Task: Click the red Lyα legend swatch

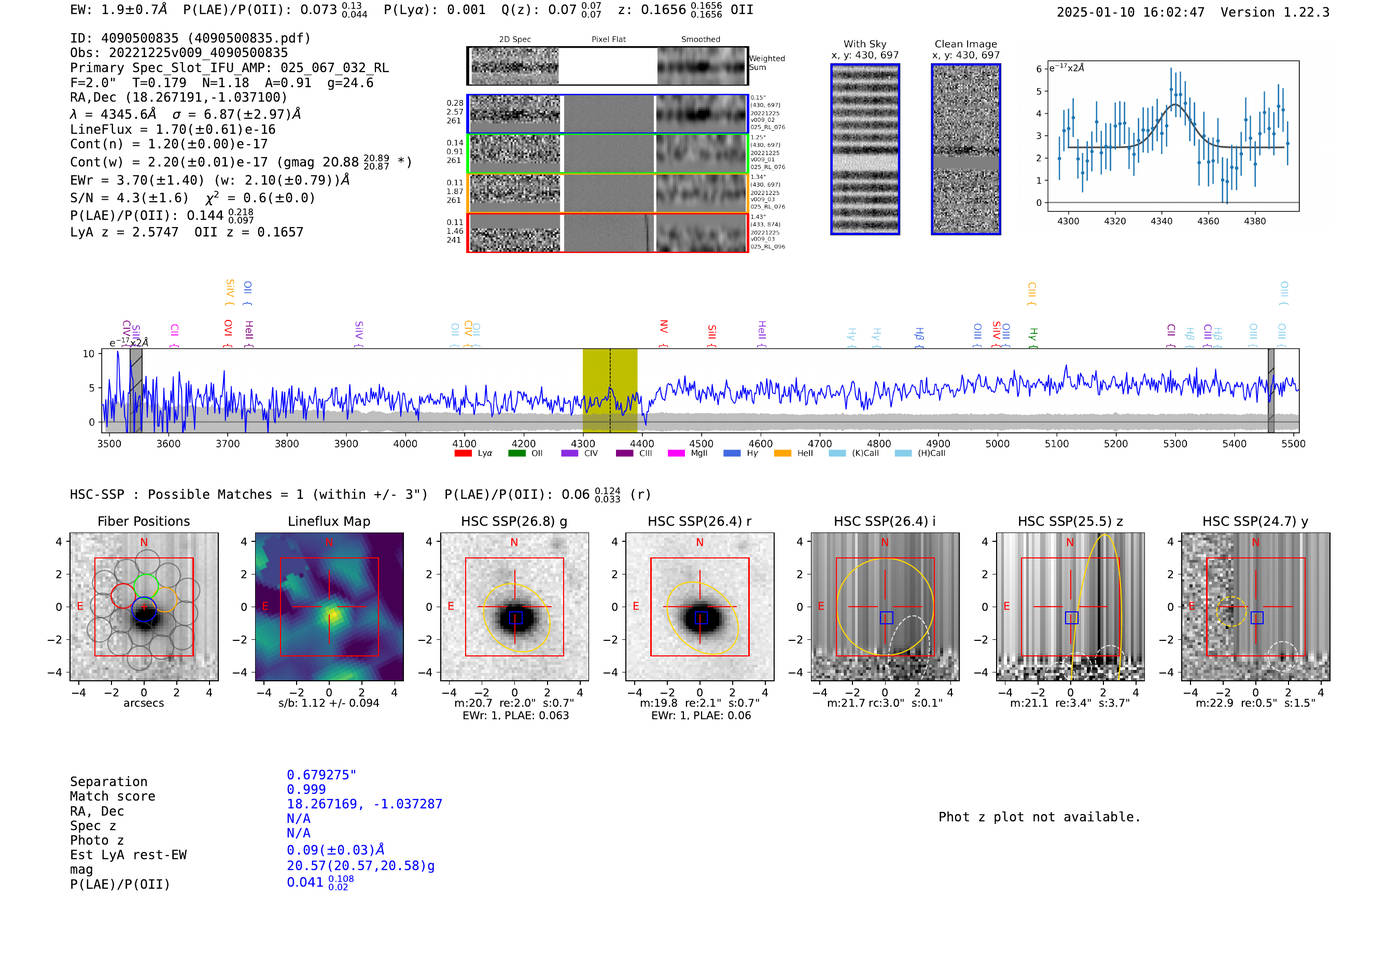Action: 462,453
